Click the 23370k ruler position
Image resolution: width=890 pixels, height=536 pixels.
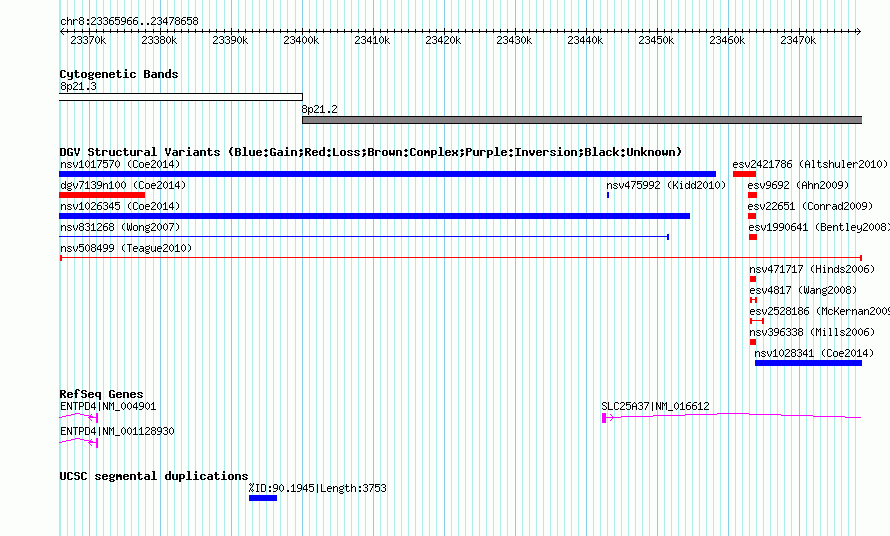pos(88,40)
